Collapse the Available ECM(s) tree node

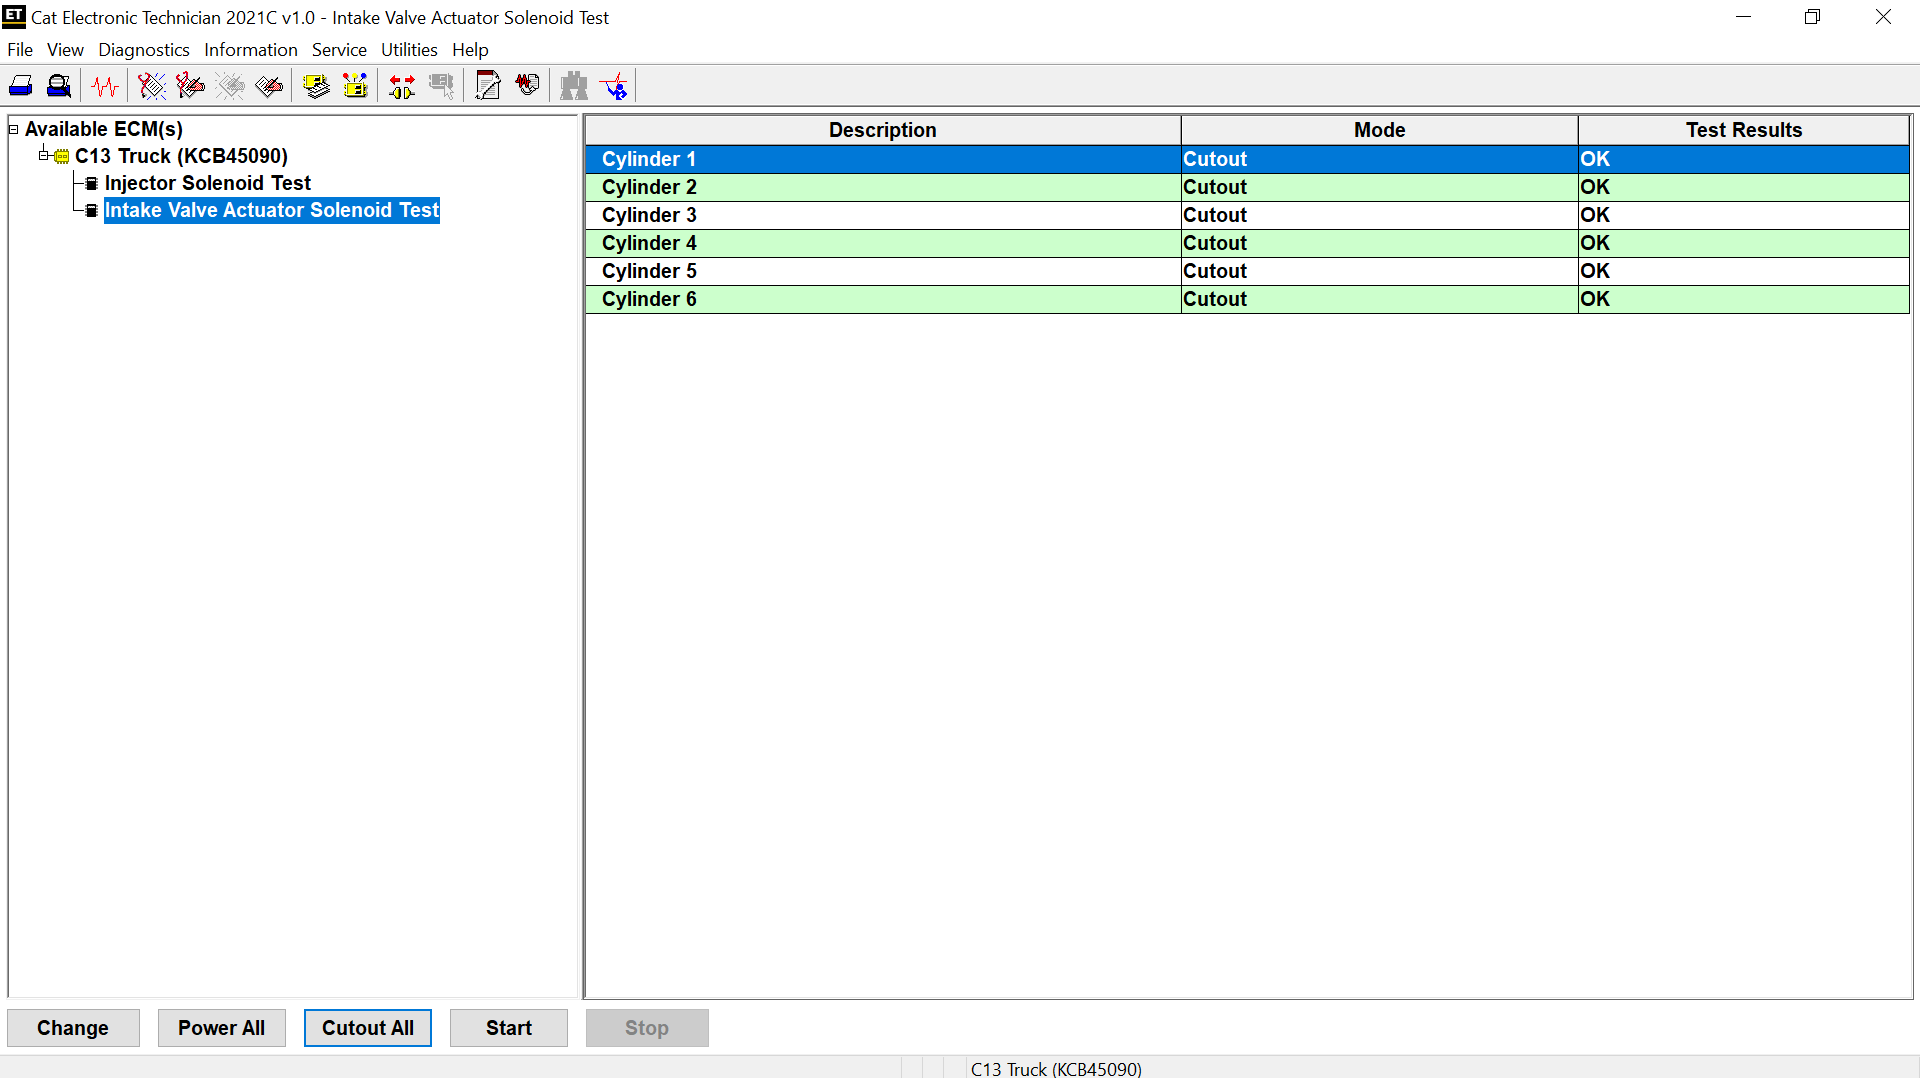[x=14, y=129]
